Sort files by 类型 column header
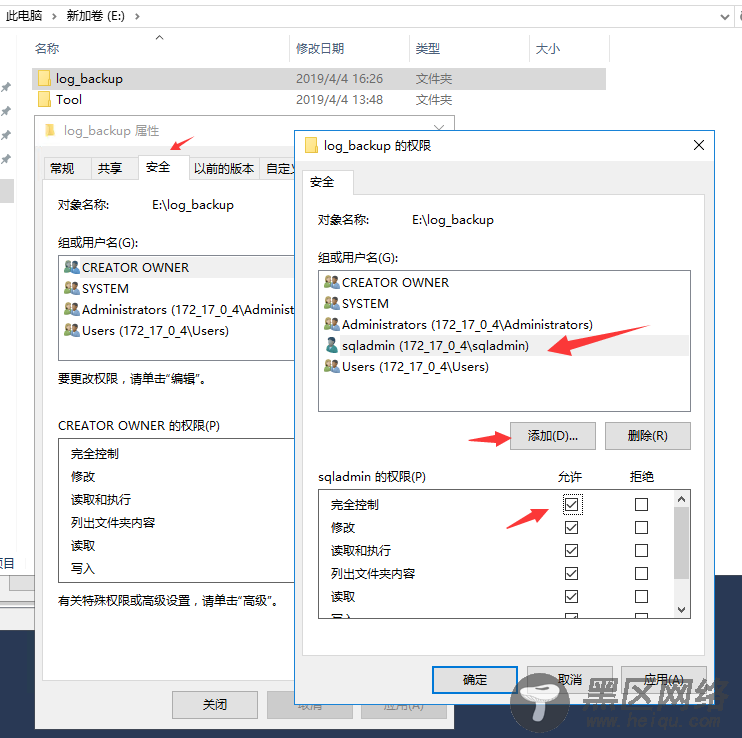Screen dimensions: 742x738 469,49
